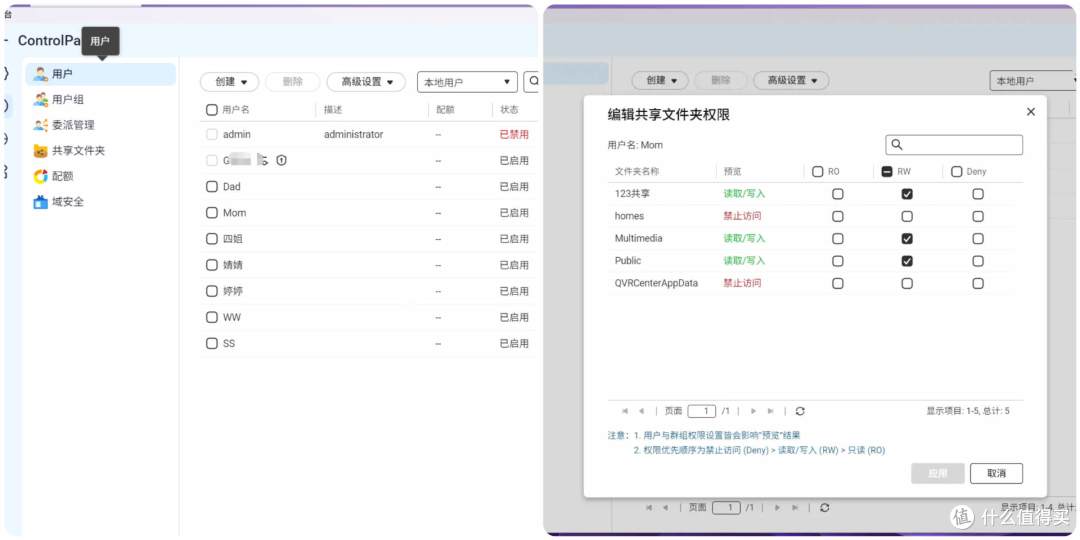Image resolution: width=1080 pixels, height=540 pixels.
Task: Toggle the RW column header checkbox
Action: click(x=887, y=172)
